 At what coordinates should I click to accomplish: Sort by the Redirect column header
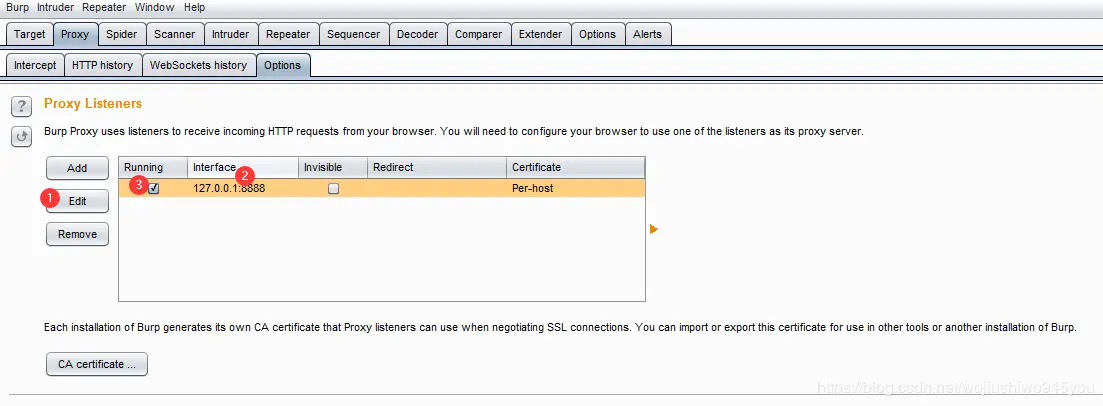437,167
